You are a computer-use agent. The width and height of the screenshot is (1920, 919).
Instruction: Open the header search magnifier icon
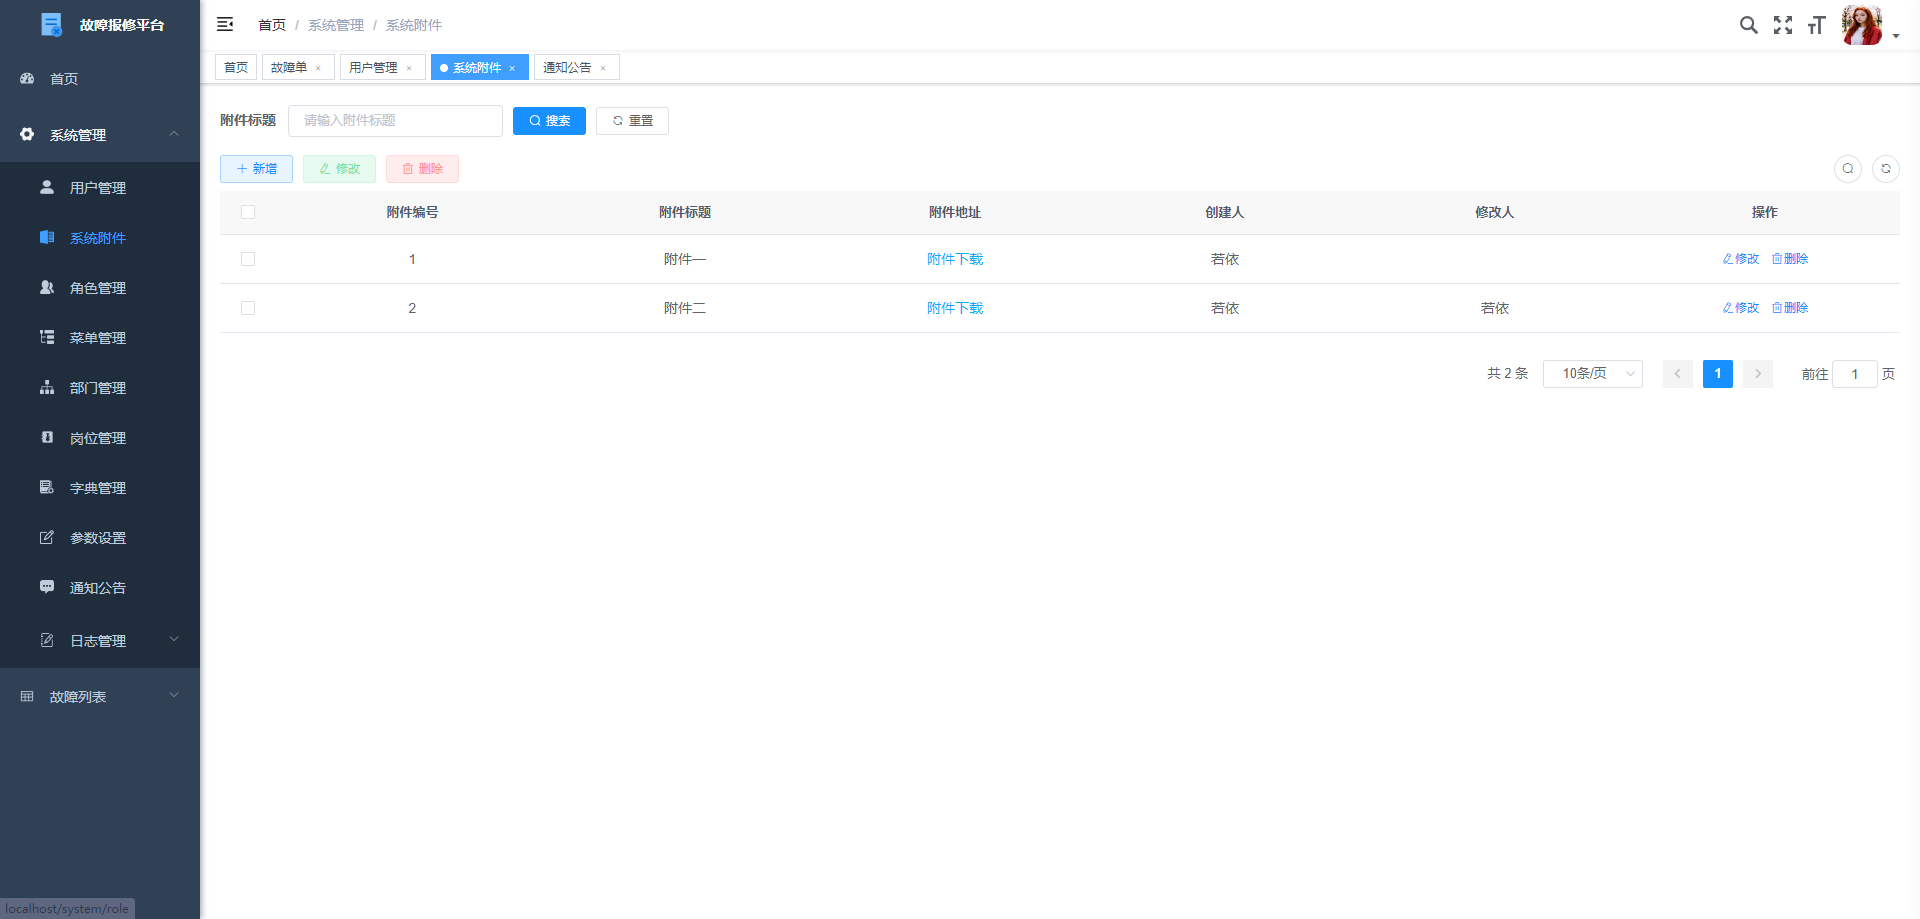(1748, 25)
